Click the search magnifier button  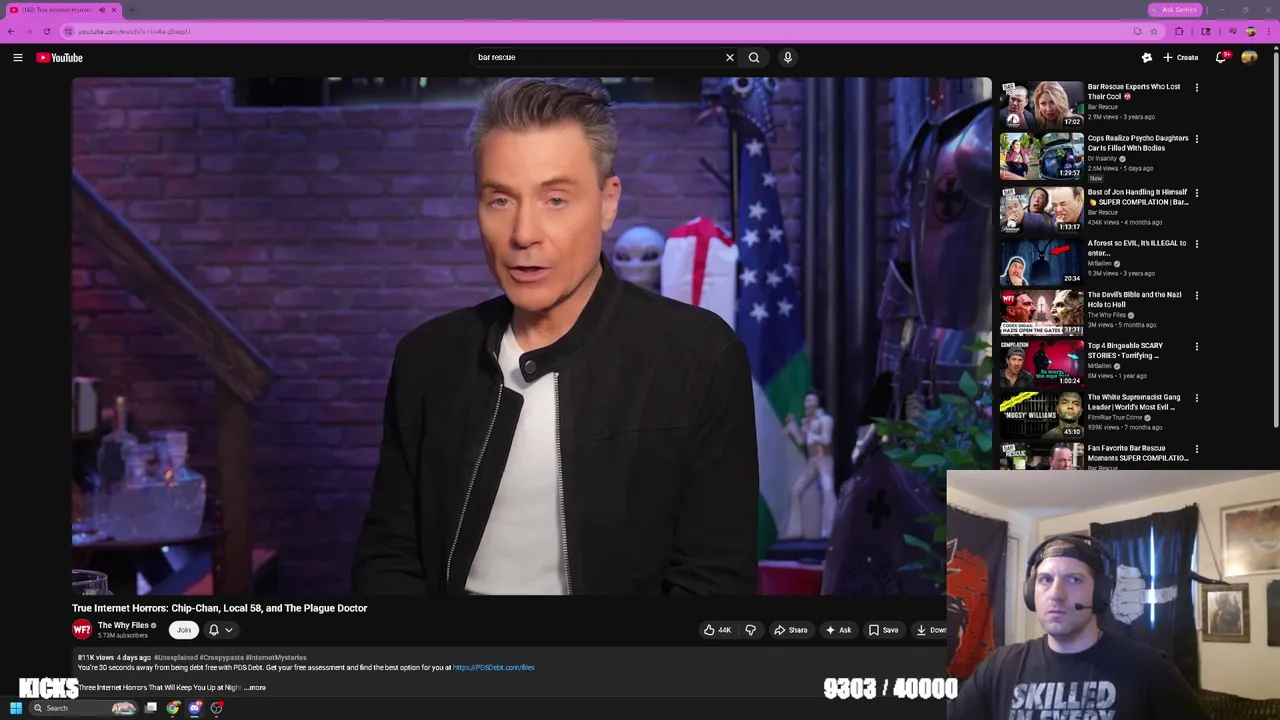point(754,58)
